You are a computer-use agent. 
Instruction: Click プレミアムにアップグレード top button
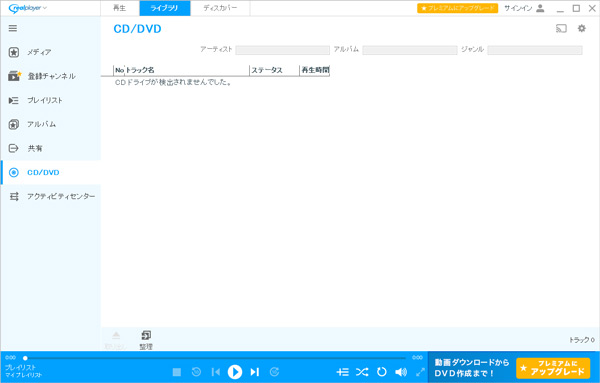[x=458, y=8]
